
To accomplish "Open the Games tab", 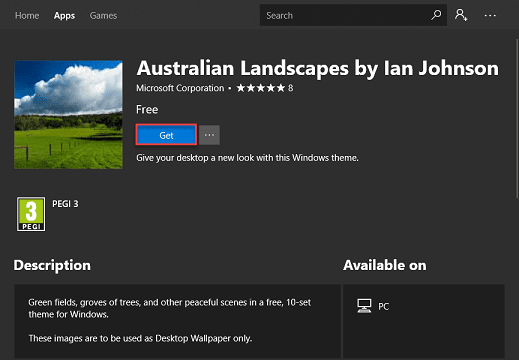I will coord(103,15).
